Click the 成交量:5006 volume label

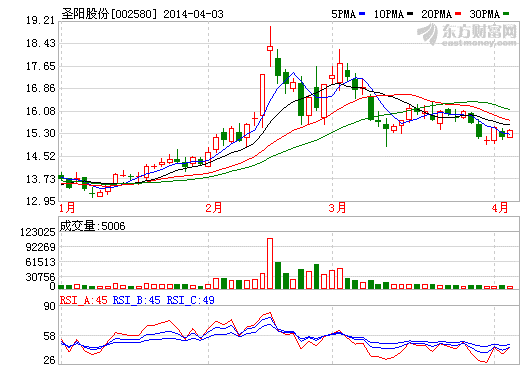click(92, 226)
